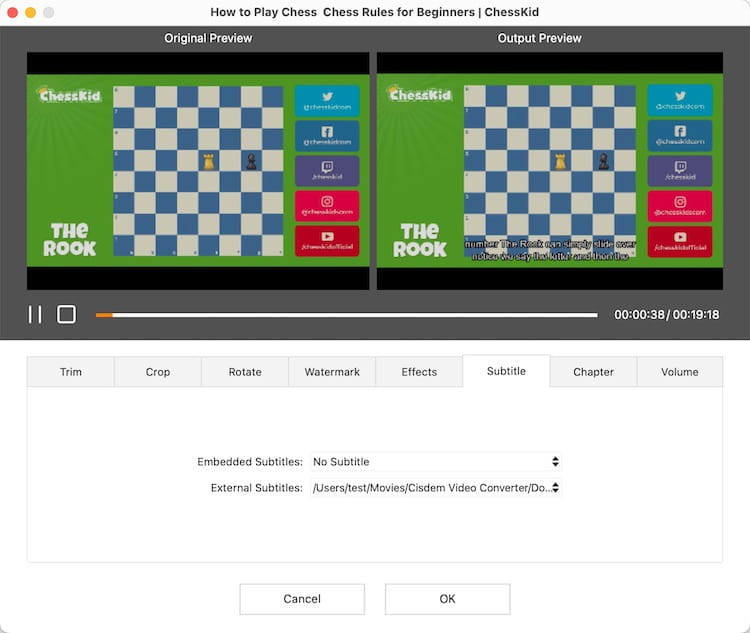Open the Embedded Subtitles dropdown

(x=436, y=462)
